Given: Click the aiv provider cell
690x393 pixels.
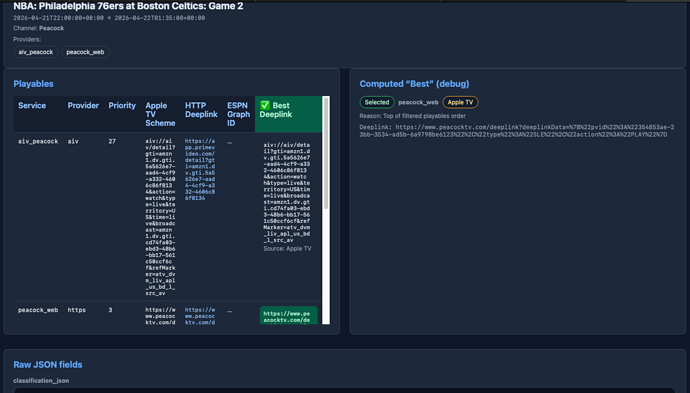Looking at the screenshot, I should coord(73,141).
